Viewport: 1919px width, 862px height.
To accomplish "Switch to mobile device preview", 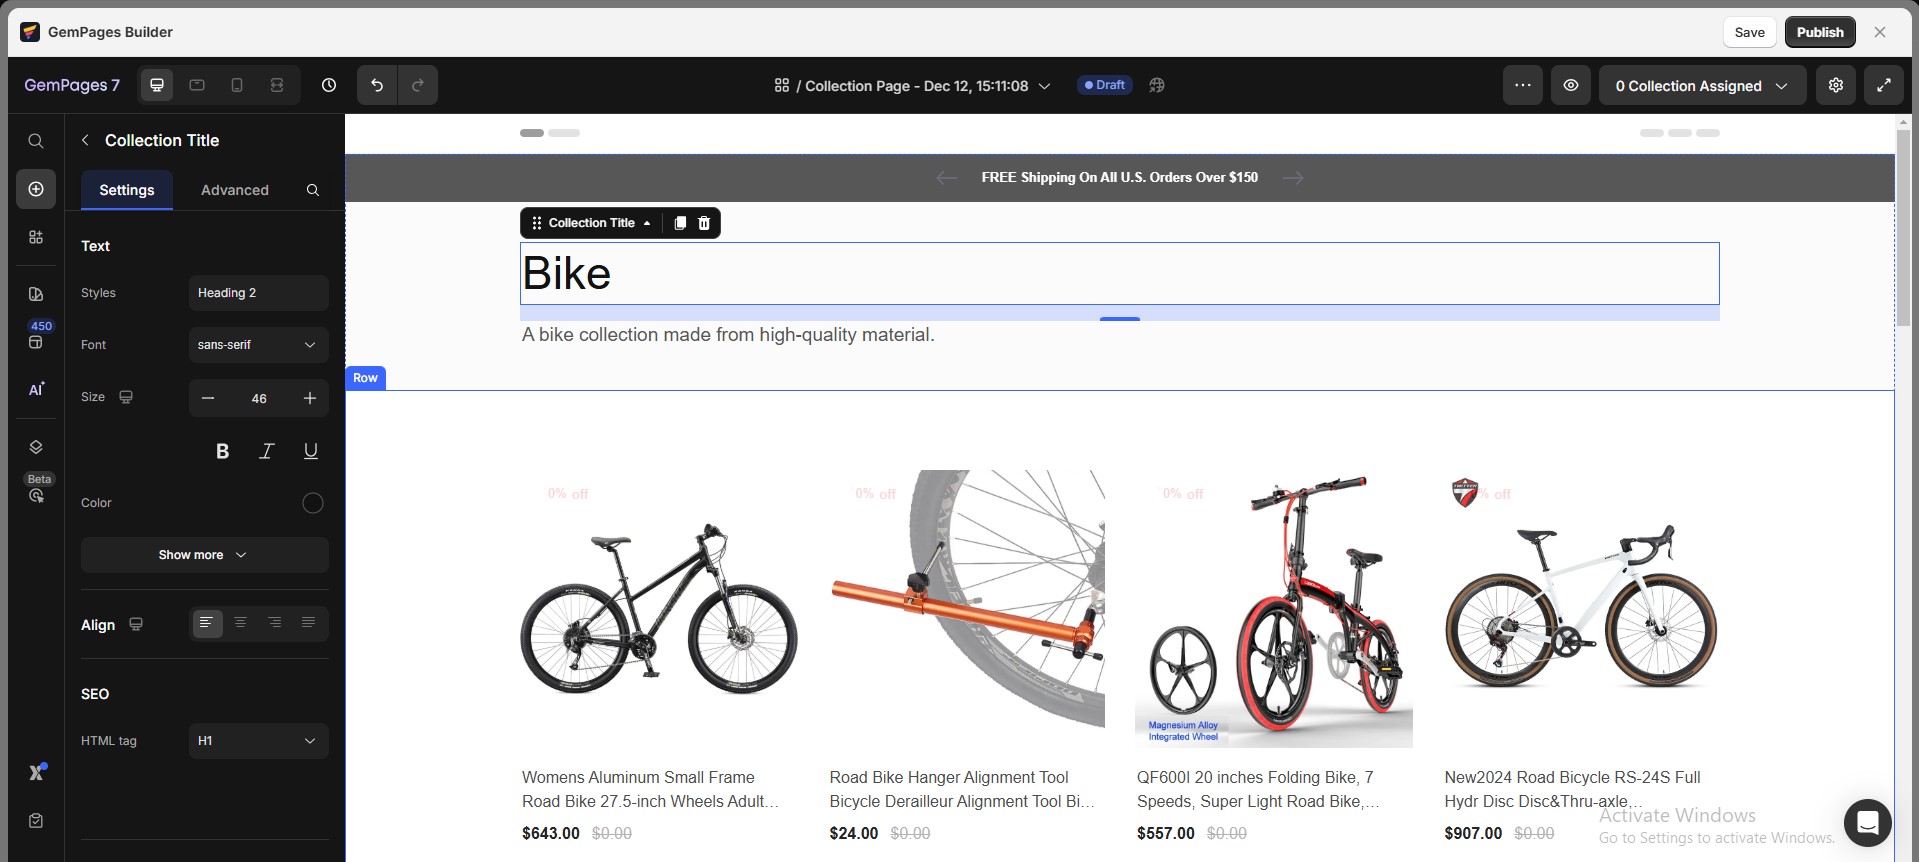I will tap(237, 85).
